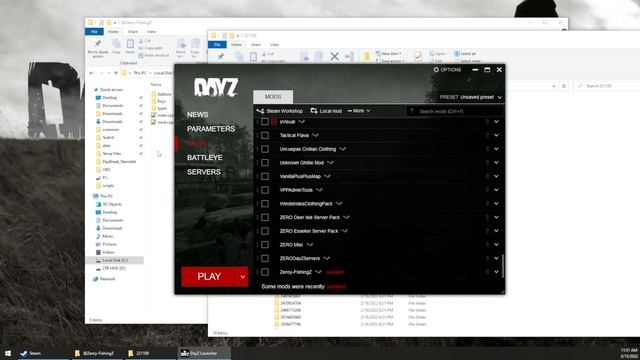This screenshot has width=640, height=360.
Task: Open the NEWS section of the launcher
Action: pyautogui.click(x=198, y=115)
